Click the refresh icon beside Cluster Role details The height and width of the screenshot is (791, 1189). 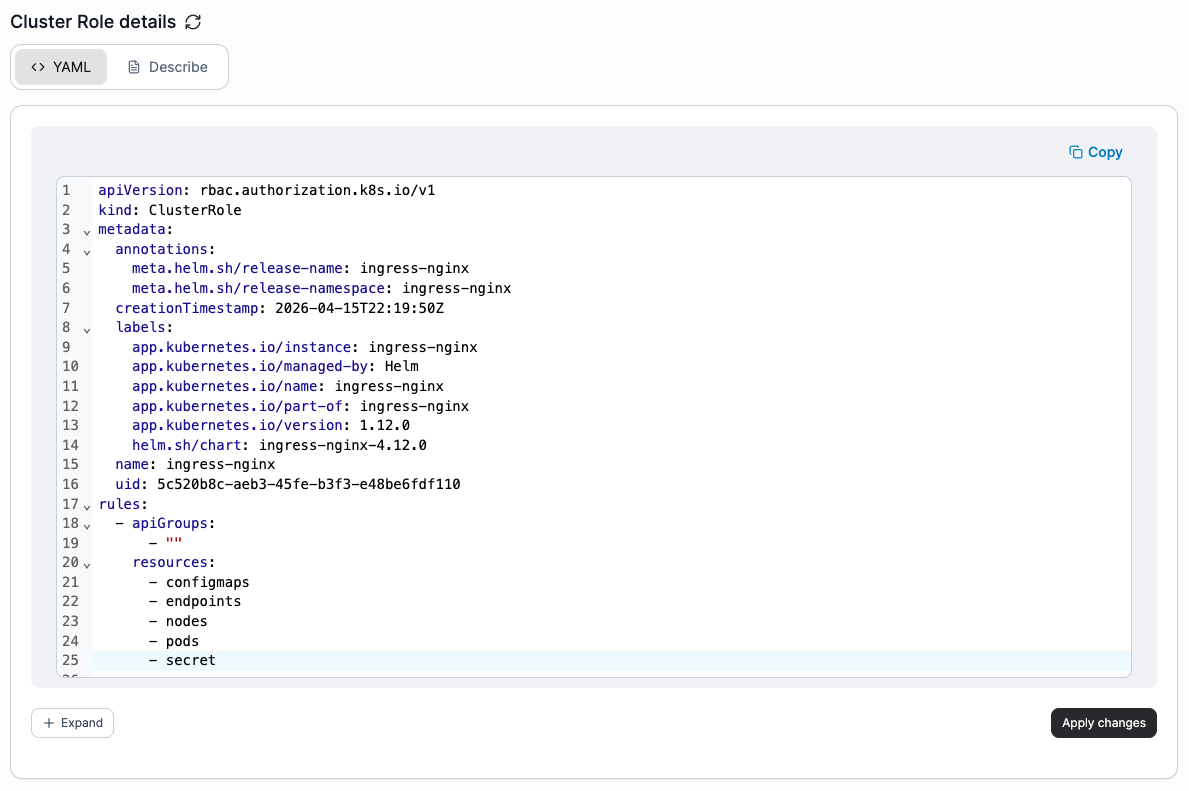tap(193, 22)
